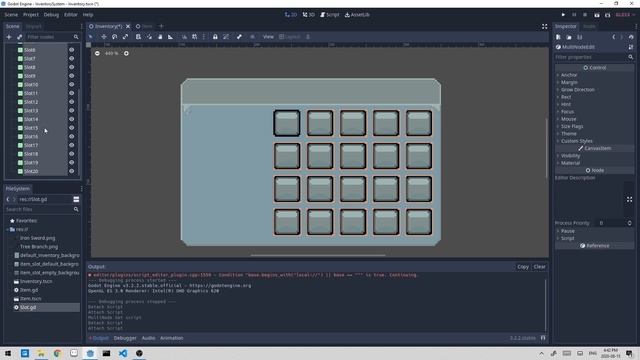Open the object properties tool icon in Inspector
The height and width of the screenshot is (360, 640).
point(631,47)
